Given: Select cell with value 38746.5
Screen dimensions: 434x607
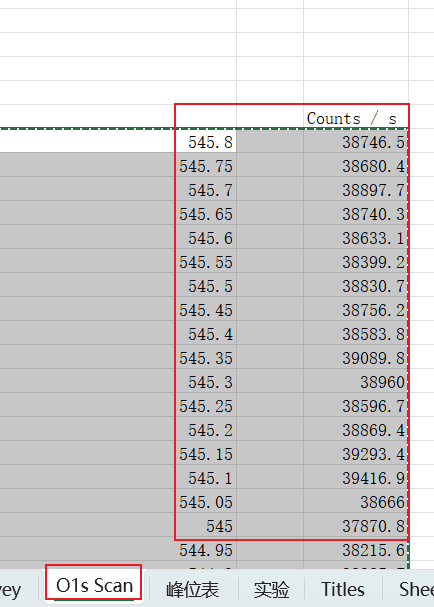Looking at the screenshot, I should coord(356,142).
